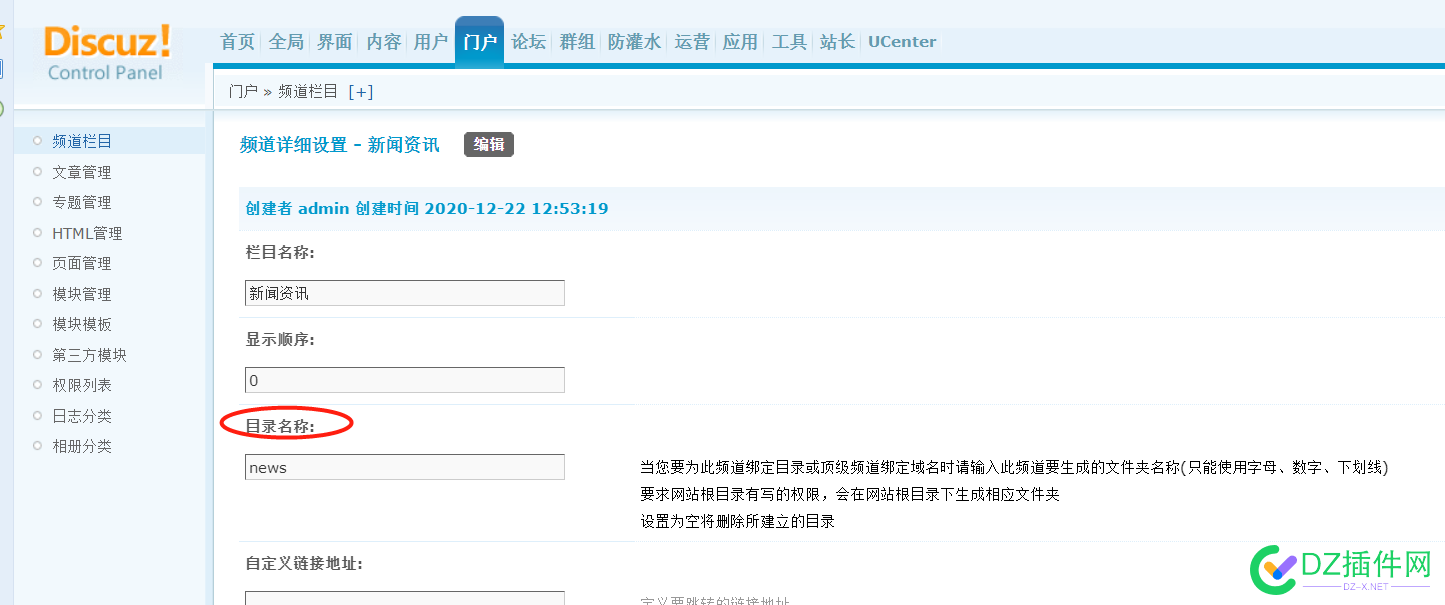The width and height of the screenshot is (1445, 605).
Task: Select the 门户 top tab
Action: pos(480,42)
